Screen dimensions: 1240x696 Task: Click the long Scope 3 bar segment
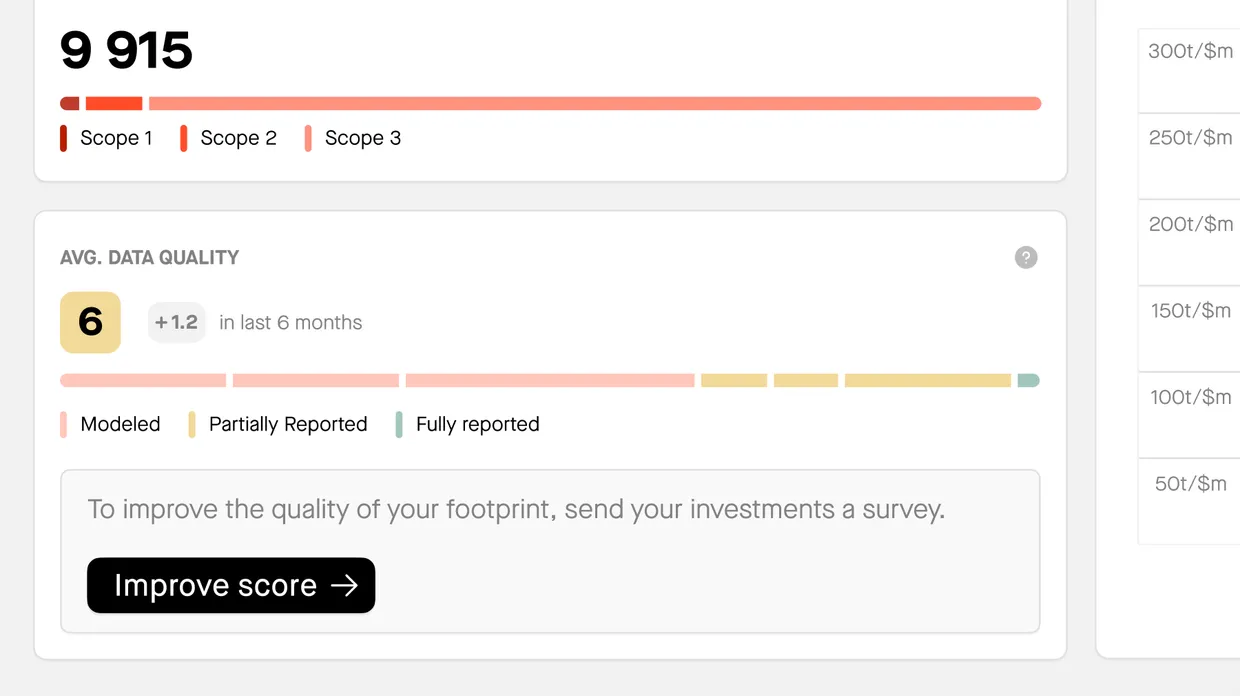[x=595, y=104]
